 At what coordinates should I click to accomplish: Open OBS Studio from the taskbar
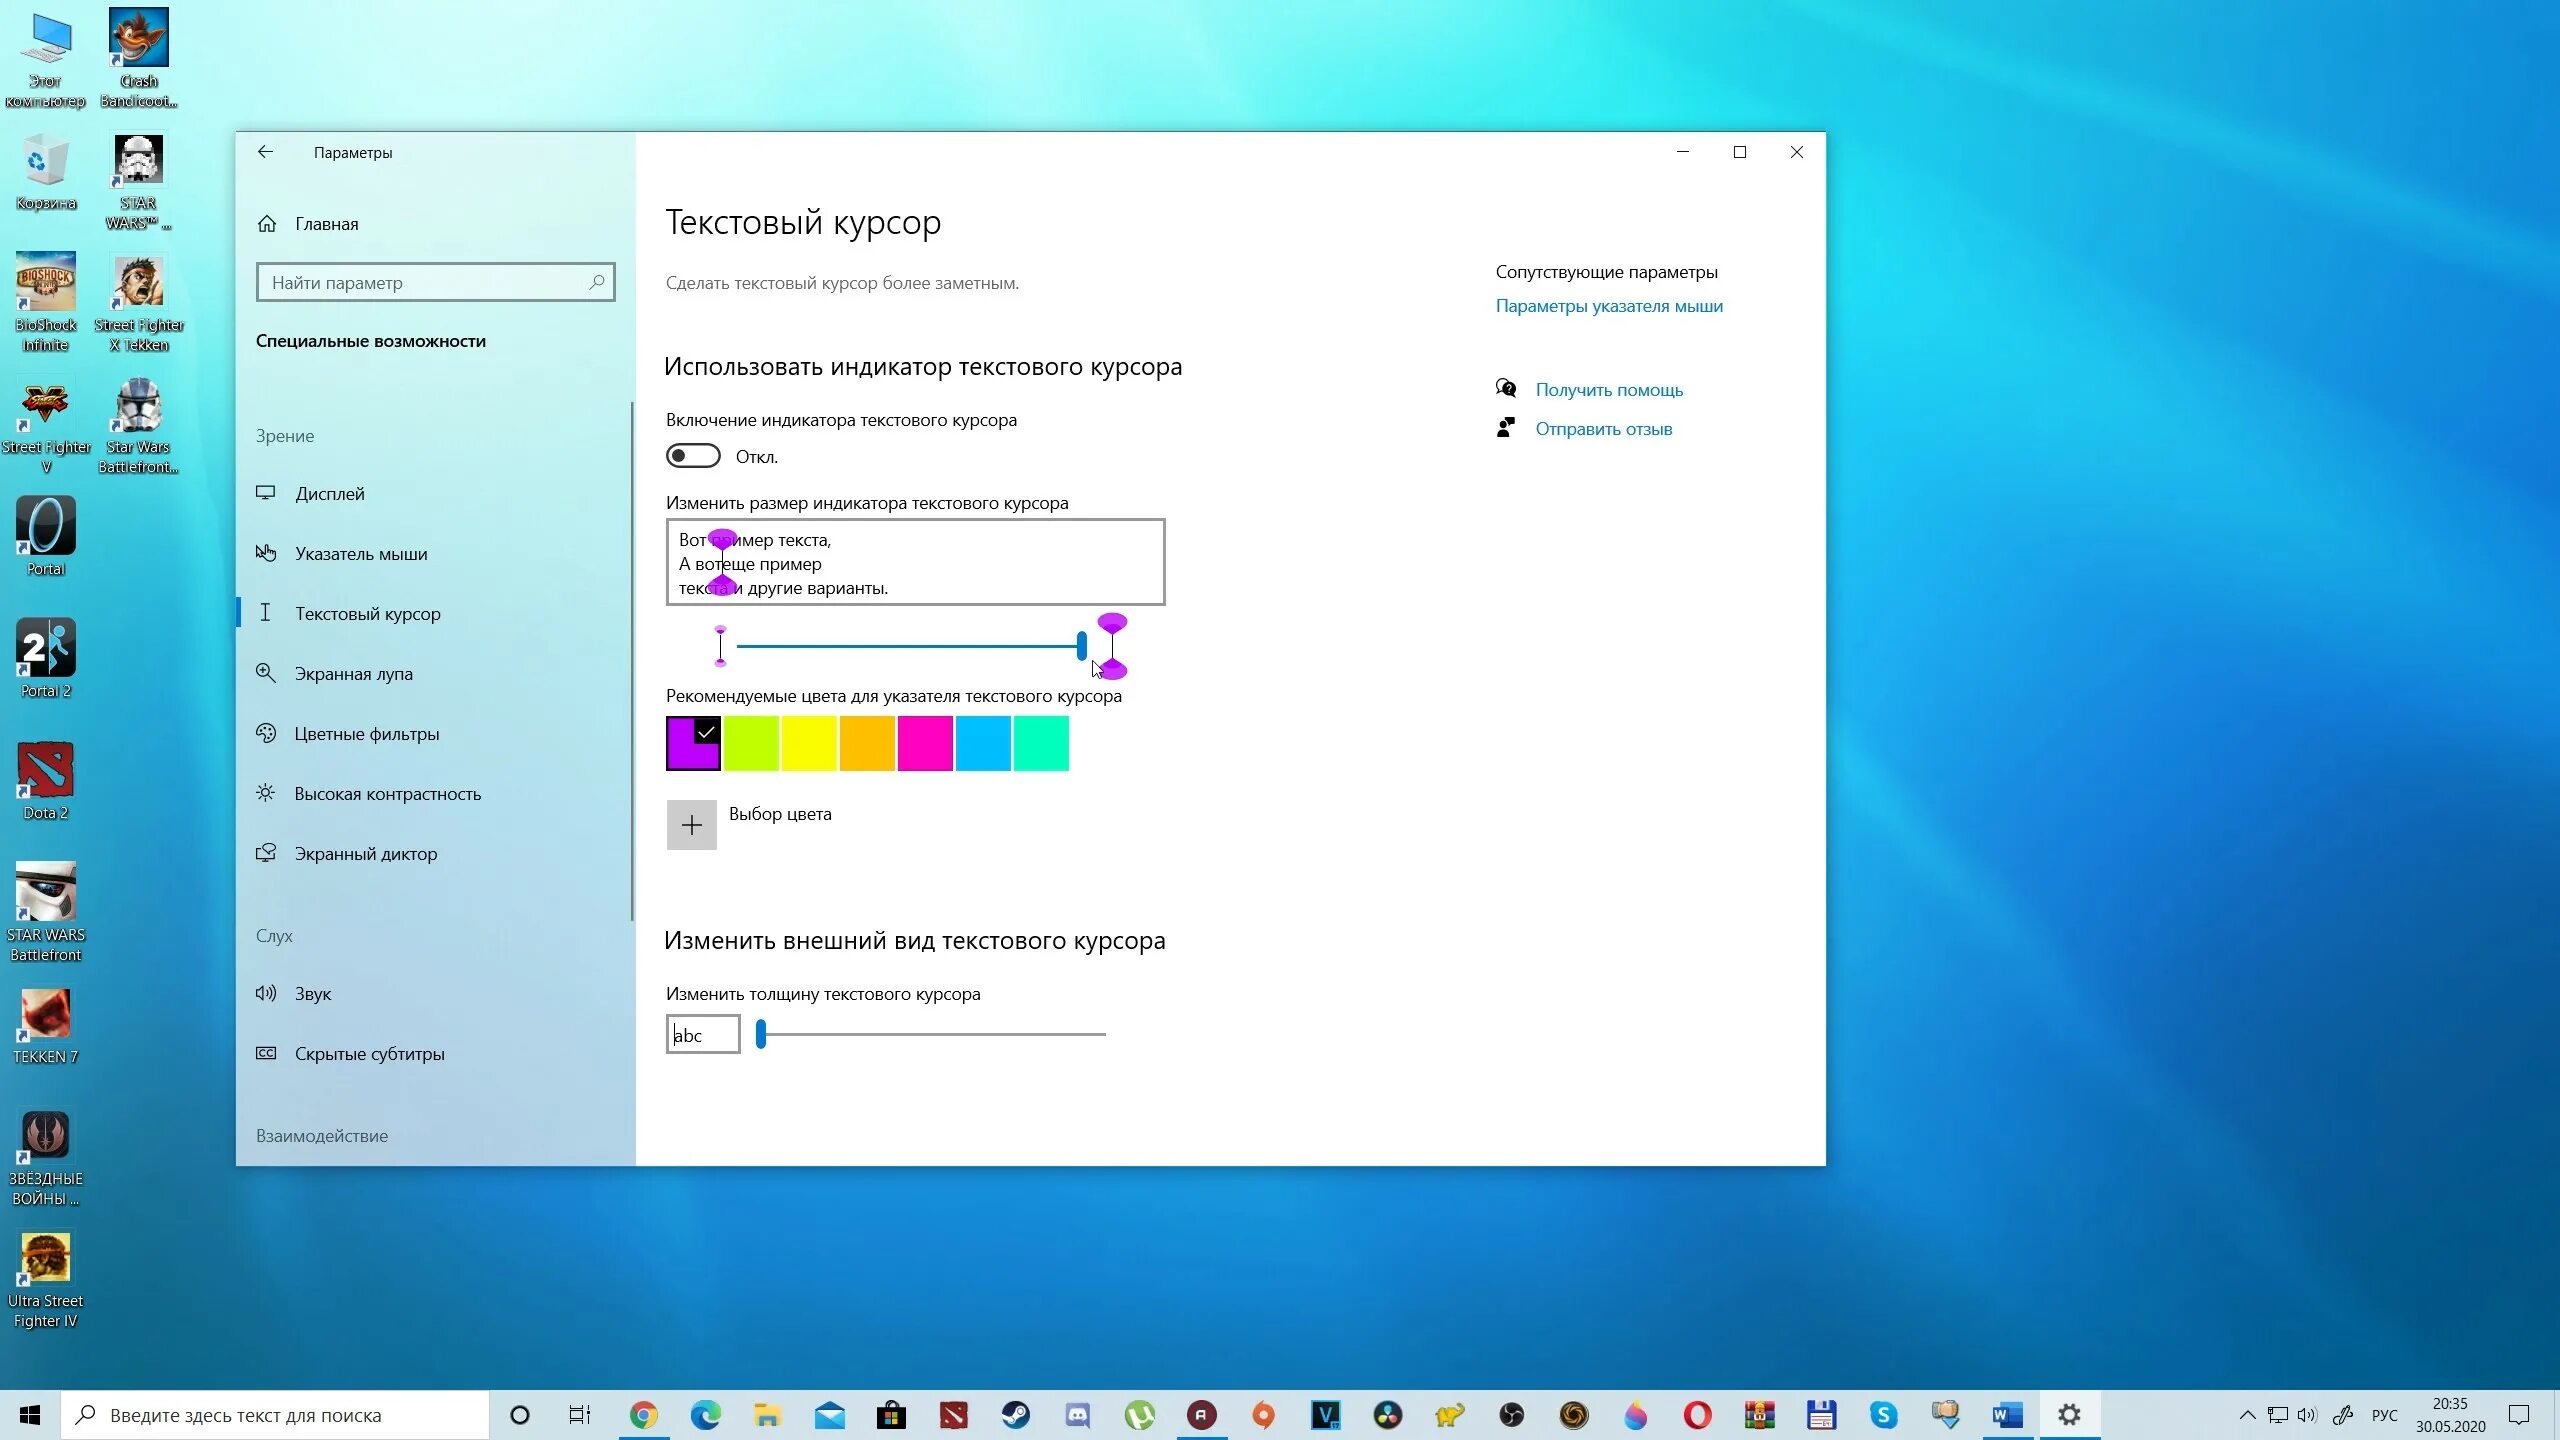[x=1513, y=1415]
